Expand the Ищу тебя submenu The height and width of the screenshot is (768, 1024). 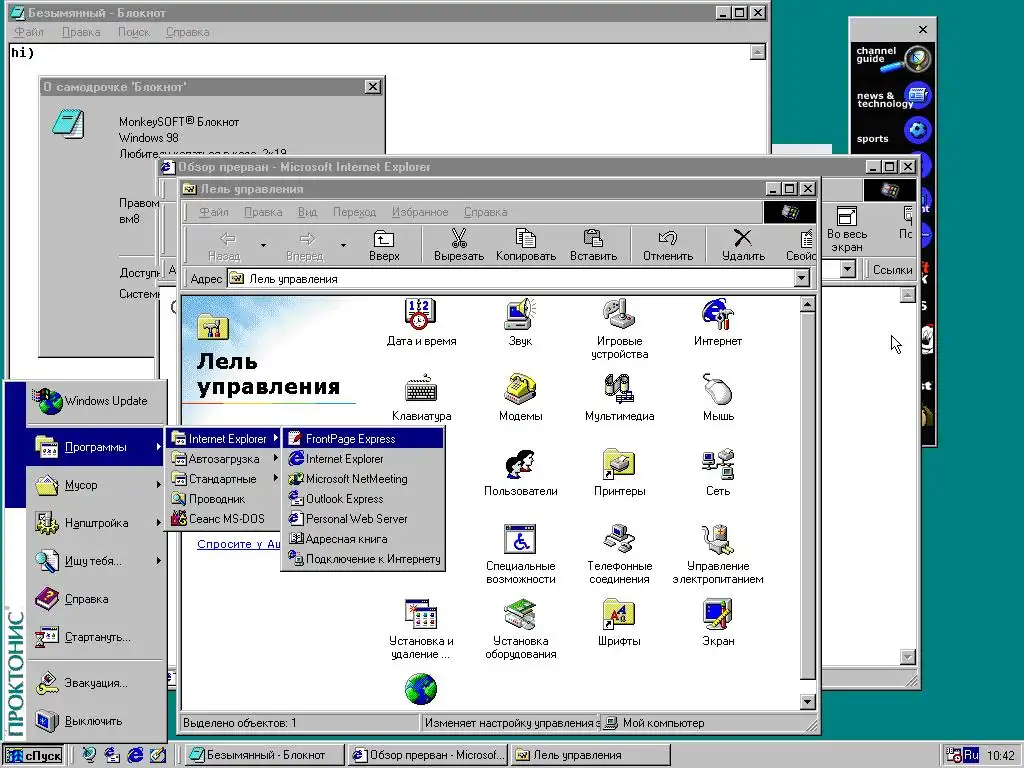[x=95, y=561]
